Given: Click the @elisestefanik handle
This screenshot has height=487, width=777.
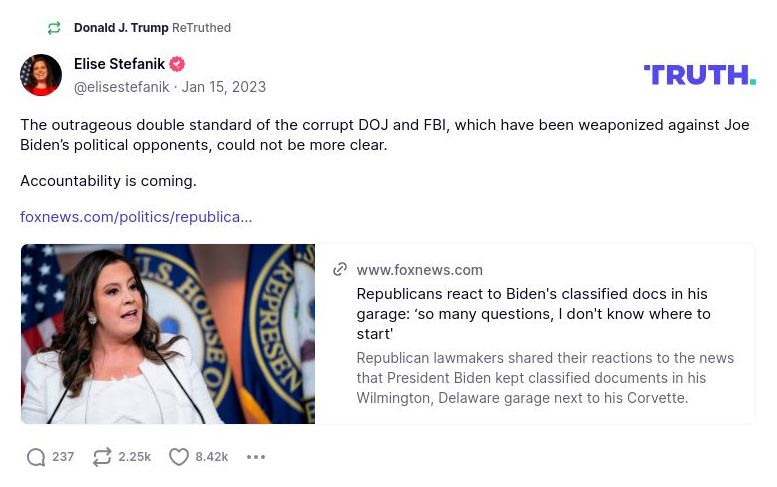Looking at the screenshot, I should tap(121, 87).
